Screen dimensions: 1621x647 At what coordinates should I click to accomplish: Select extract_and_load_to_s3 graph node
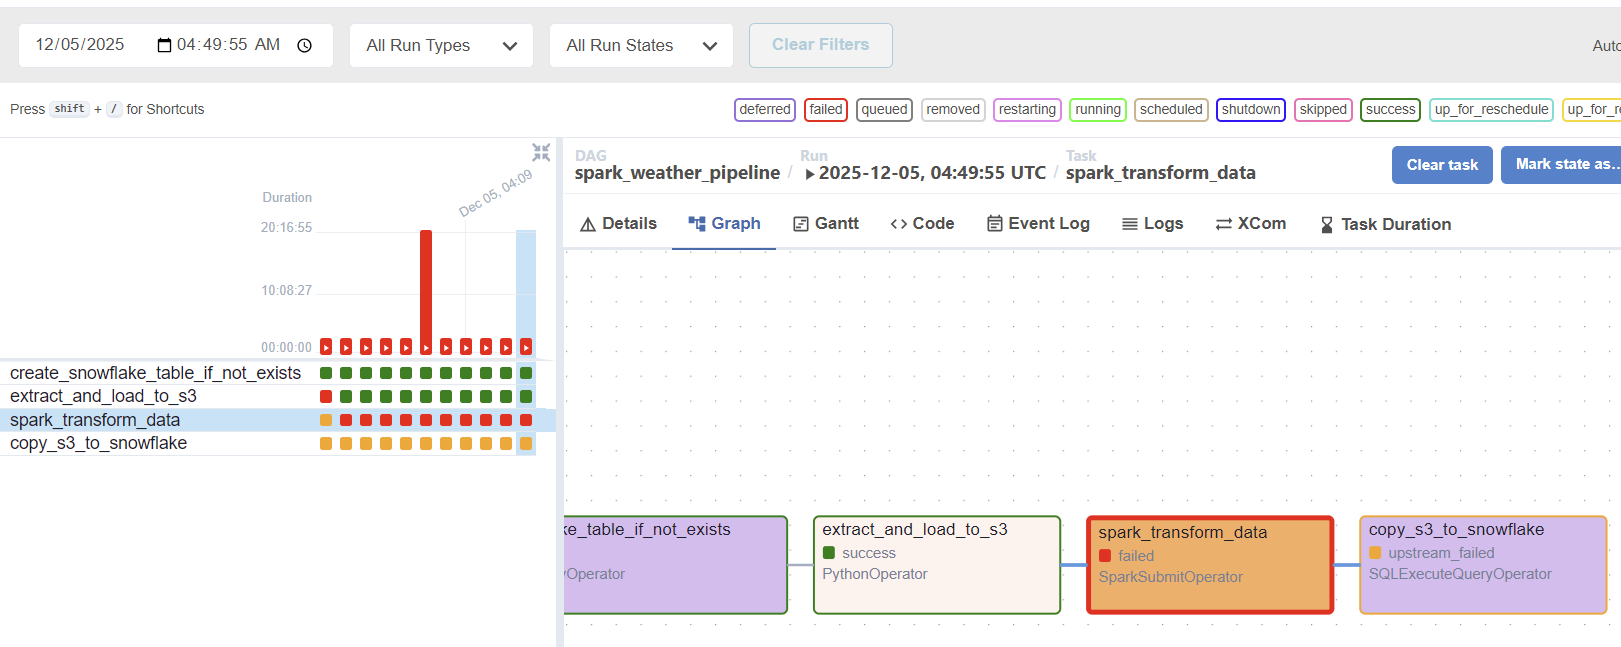point(937,565)
